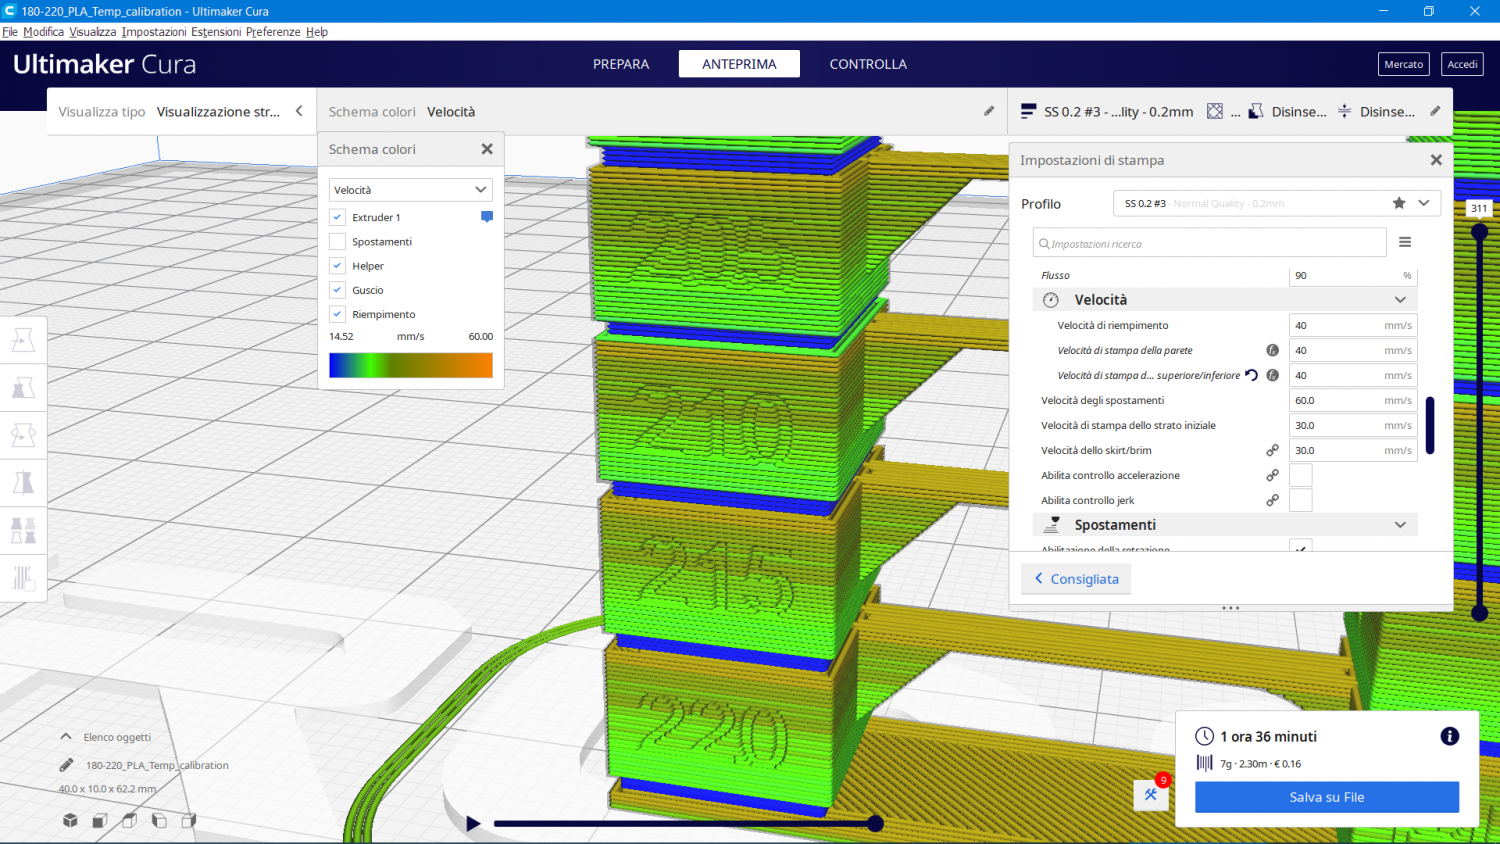The height and width of the screenshot is (844, 1500).
Task: Collapse the Velocità settings section
Action: click(x=1225, y=300)
